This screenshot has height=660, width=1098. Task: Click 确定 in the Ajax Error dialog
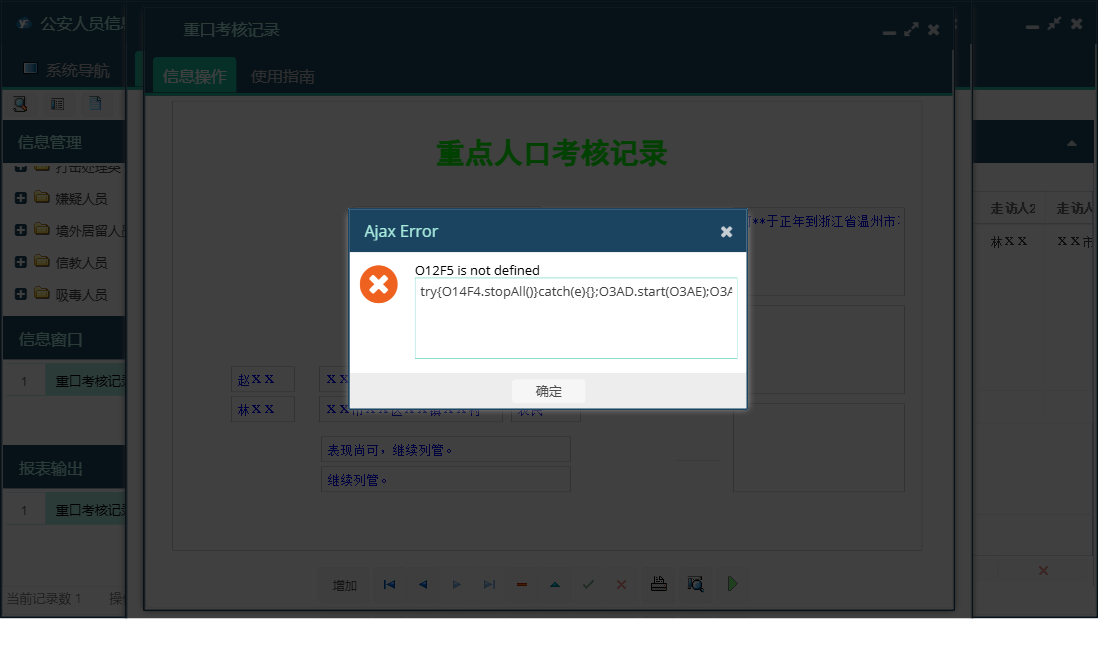click(x=548, y=391)
